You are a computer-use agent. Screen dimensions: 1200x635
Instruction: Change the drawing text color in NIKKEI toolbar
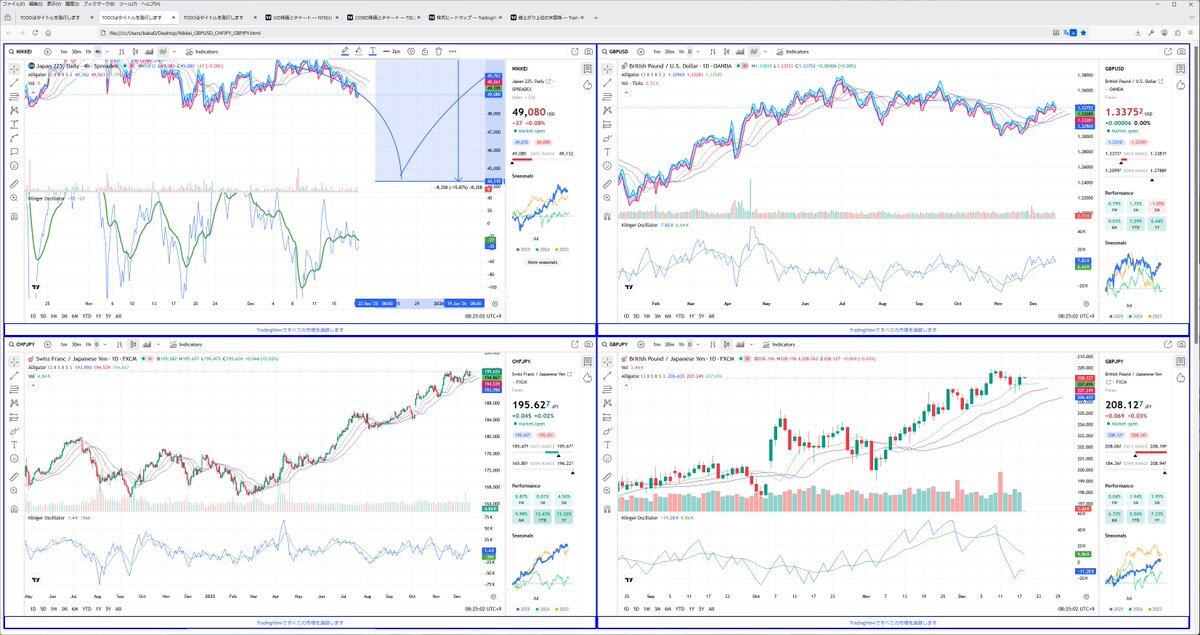click(373, 51)
